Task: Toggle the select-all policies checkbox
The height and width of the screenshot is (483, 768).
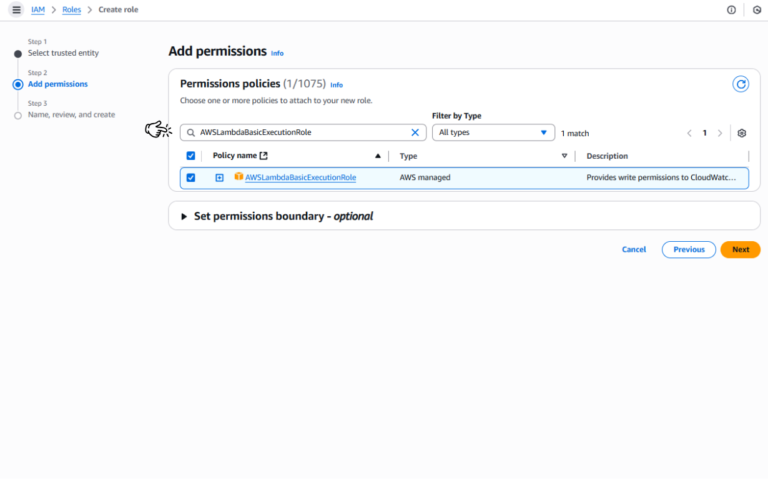Action: [x=191, y=156]
